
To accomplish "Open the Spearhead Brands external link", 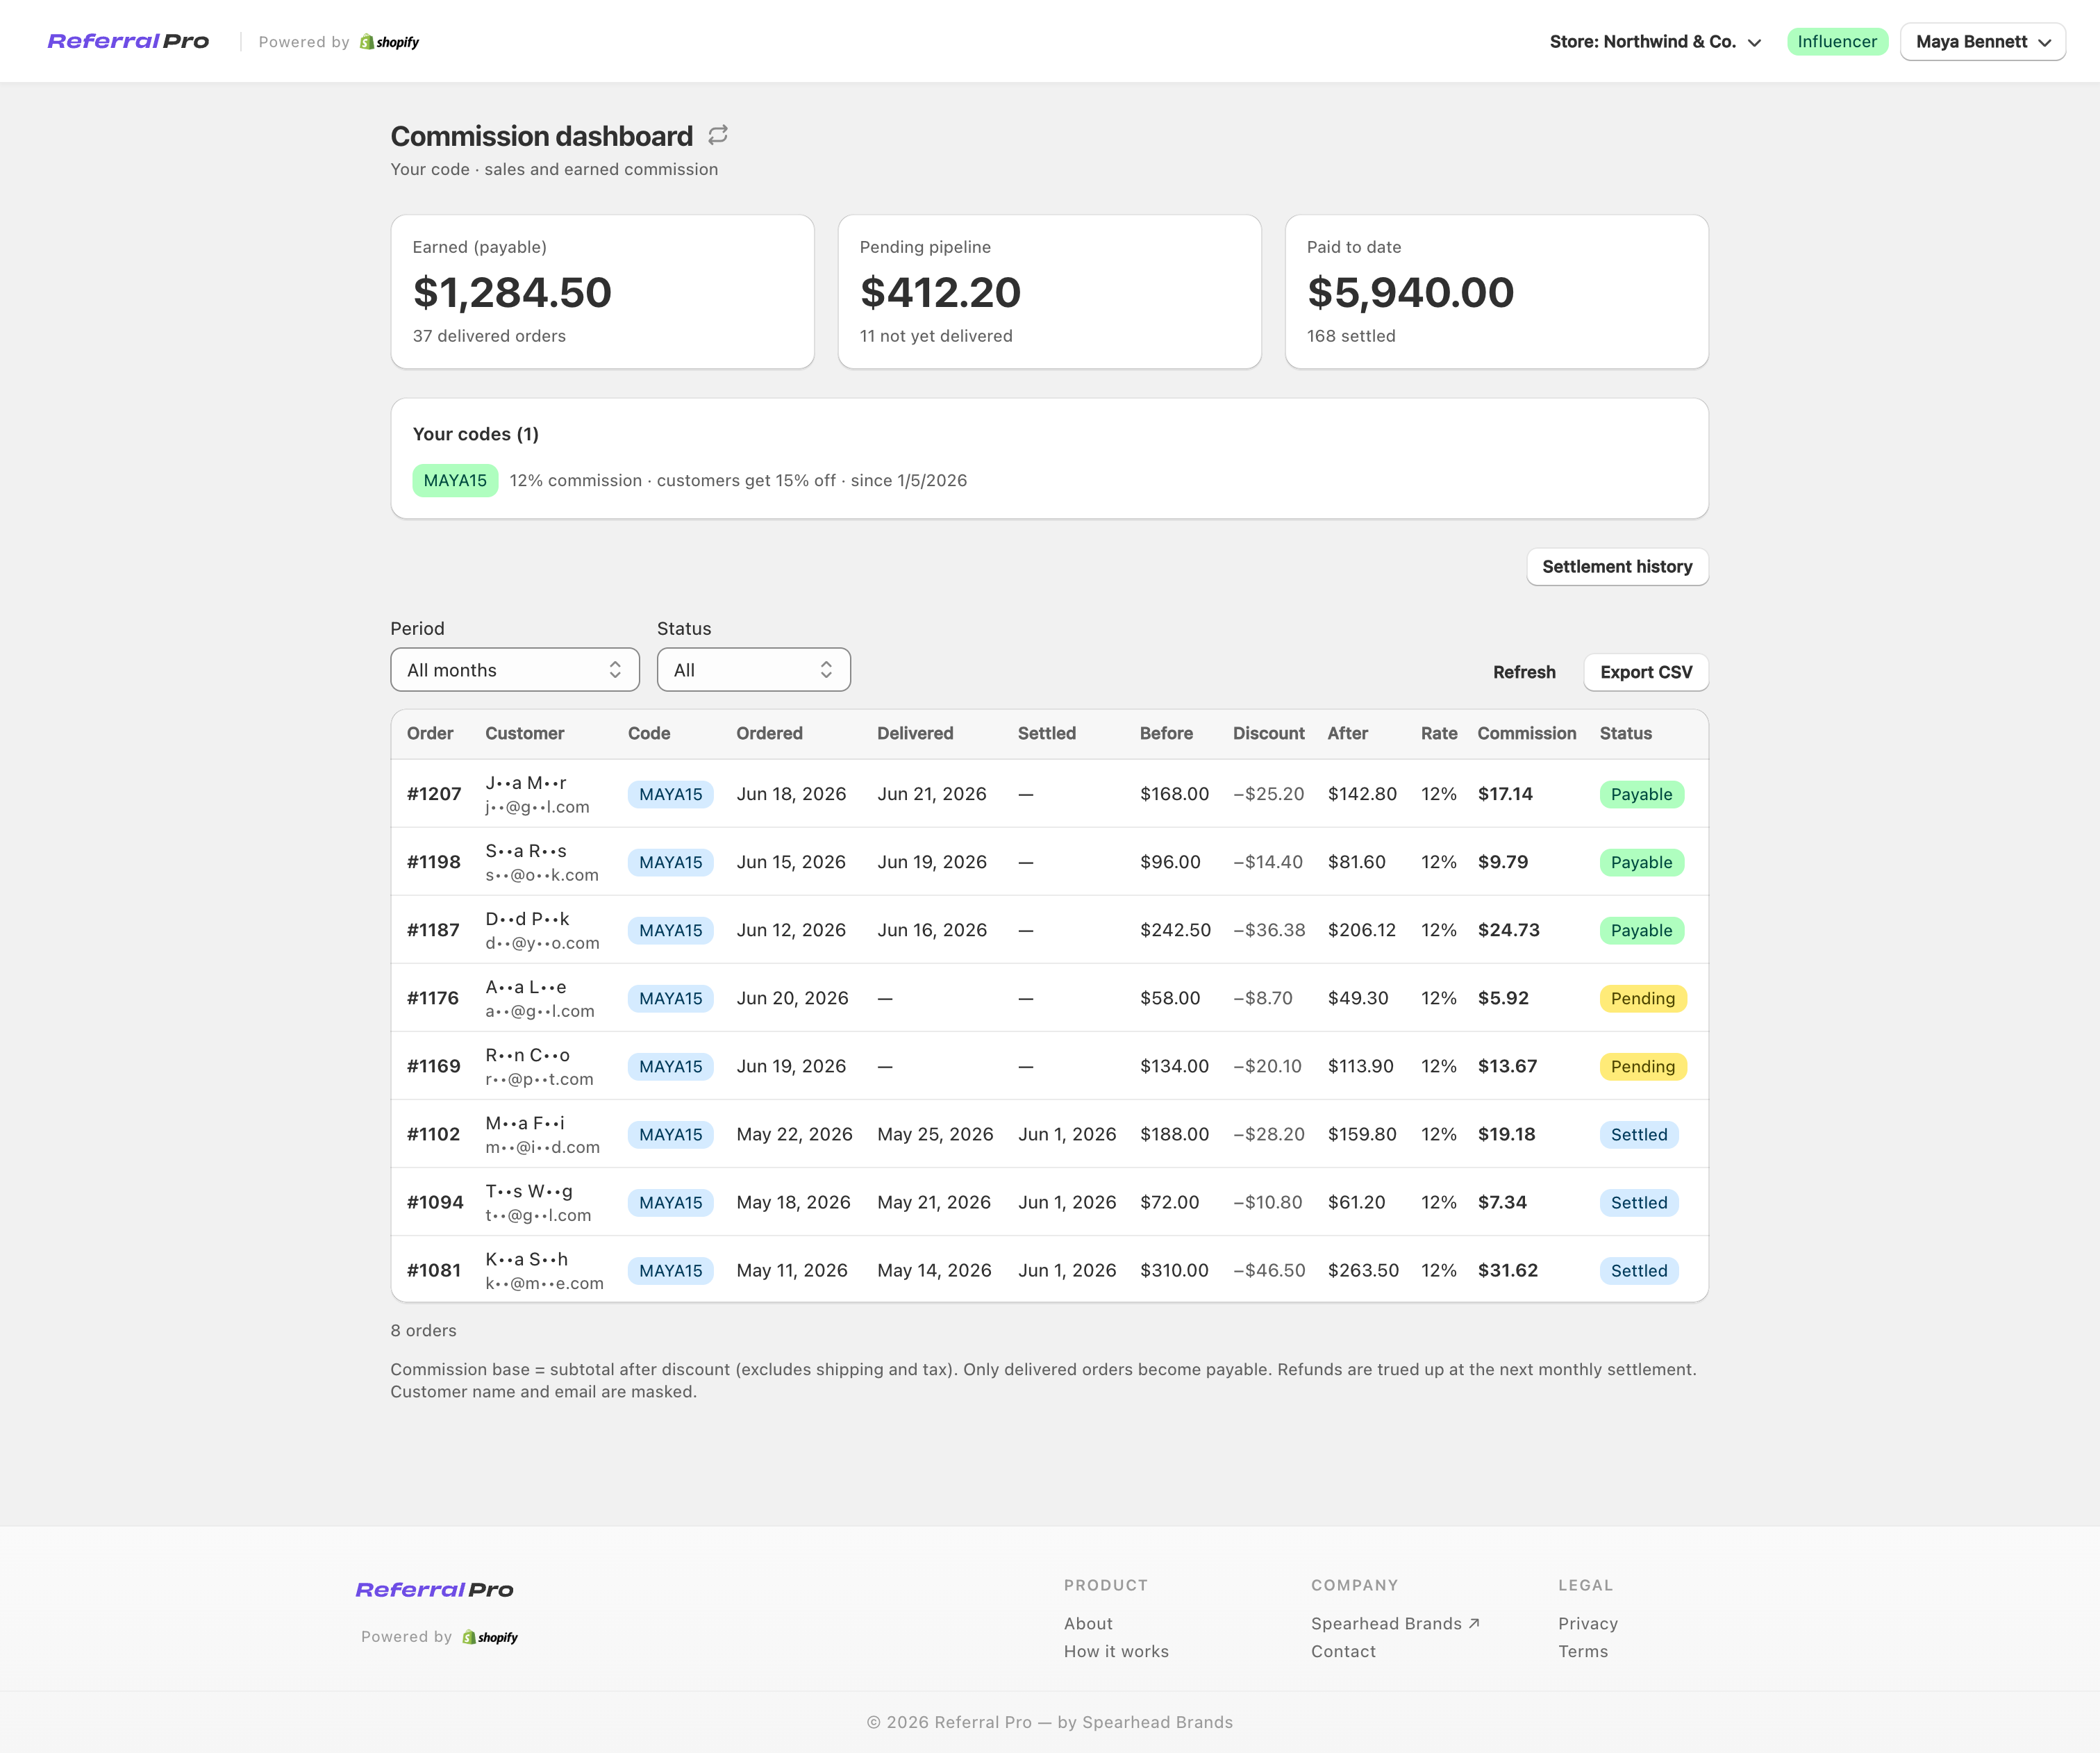I will 1395,1624.
